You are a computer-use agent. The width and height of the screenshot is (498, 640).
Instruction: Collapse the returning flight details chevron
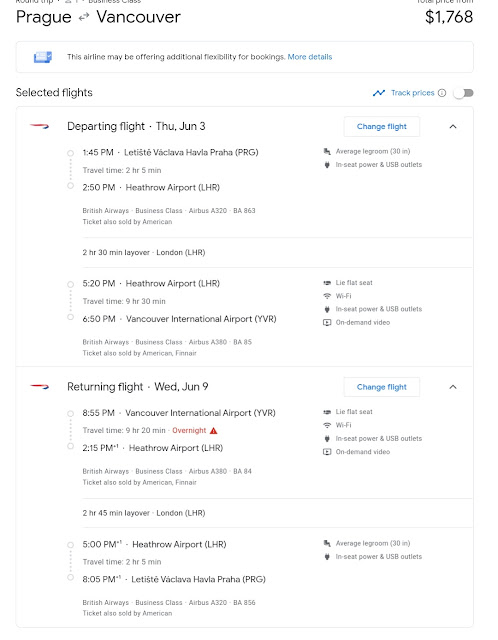click(x=453, y=387)
